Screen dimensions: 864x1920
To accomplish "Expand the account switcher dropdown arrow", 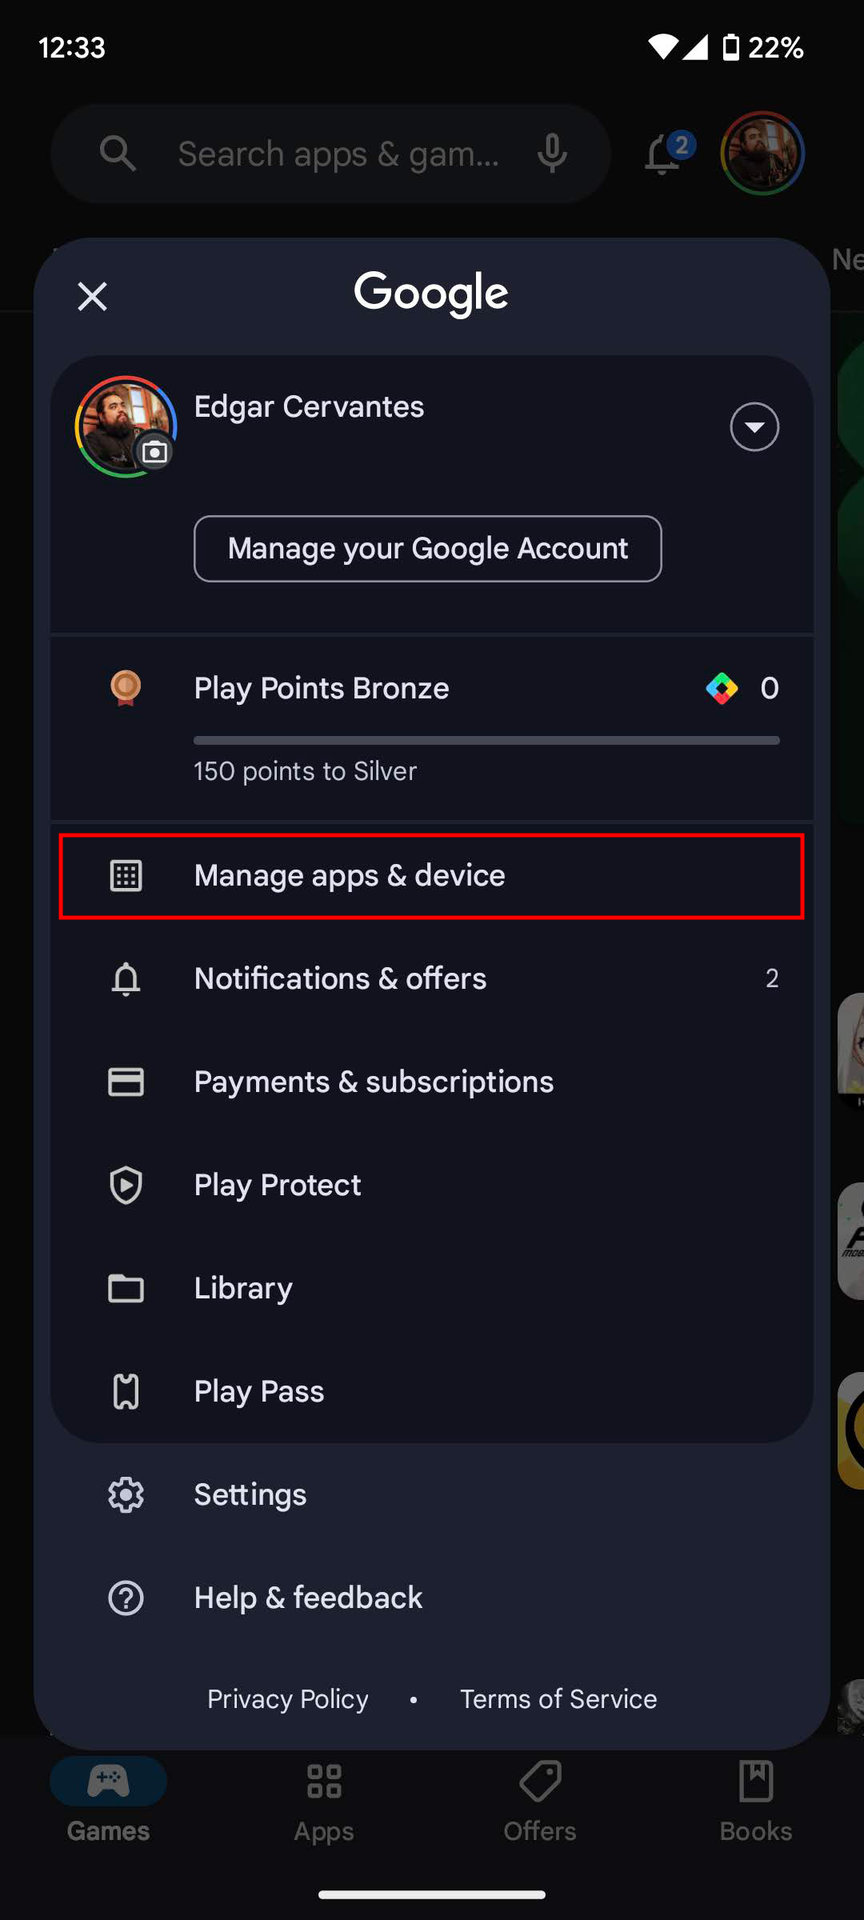I will [x=754, y=428].
